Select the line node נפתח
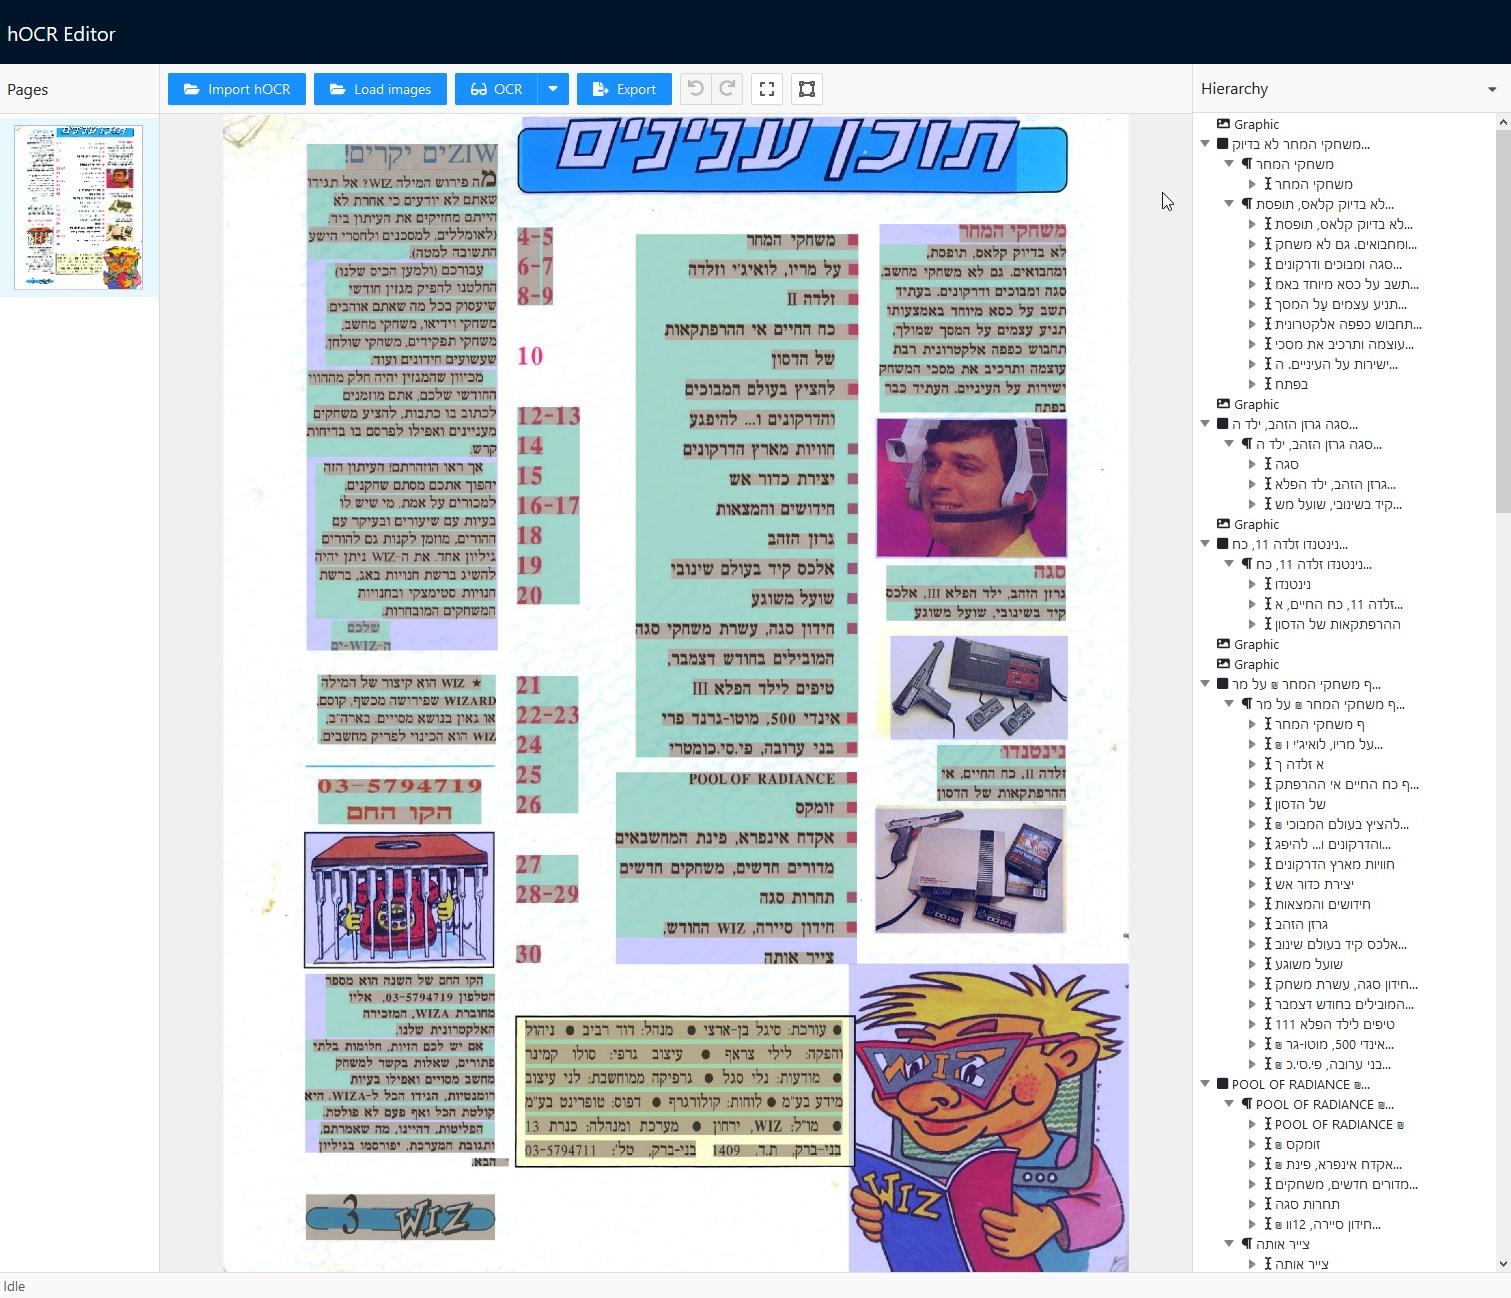Viewport: 1511px width, 1298px height. [x=1291, y=384]
